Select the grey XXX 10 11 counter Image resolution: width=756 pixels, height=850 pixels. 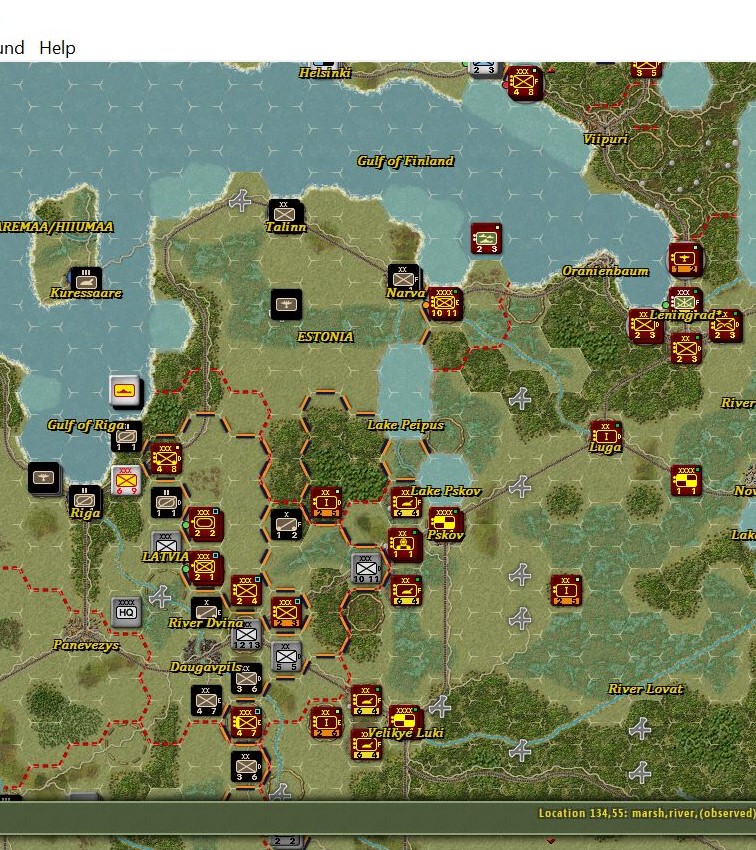pyautogui.click(x=366, y=569)
